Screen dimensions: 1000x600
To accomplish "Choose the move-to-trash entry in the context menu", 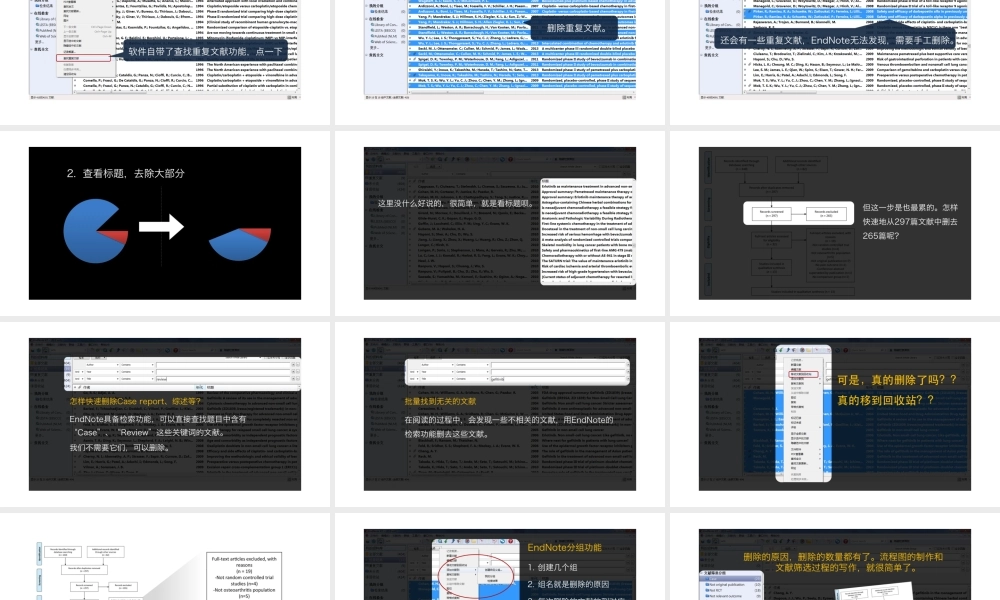I will [804, 374].
